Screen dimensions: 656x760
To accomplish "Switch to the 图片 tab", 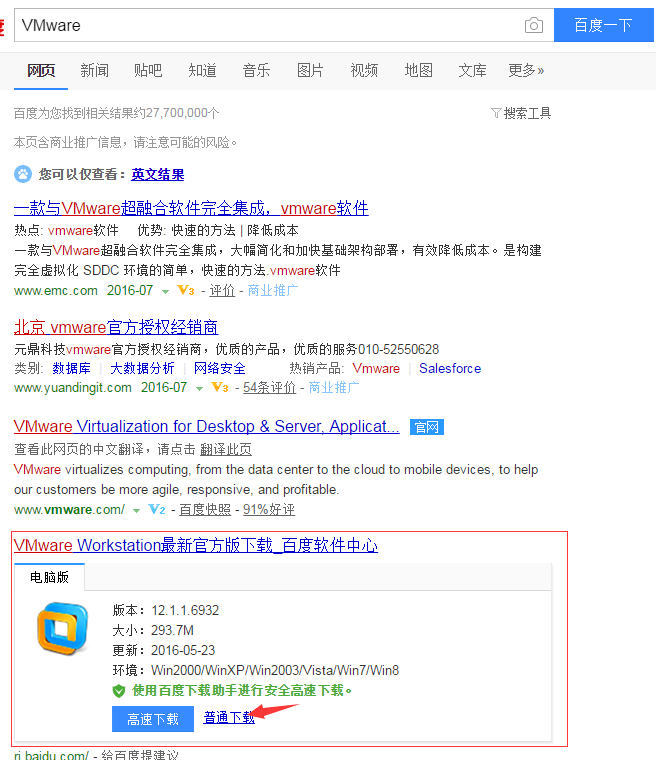I will 310,71.
